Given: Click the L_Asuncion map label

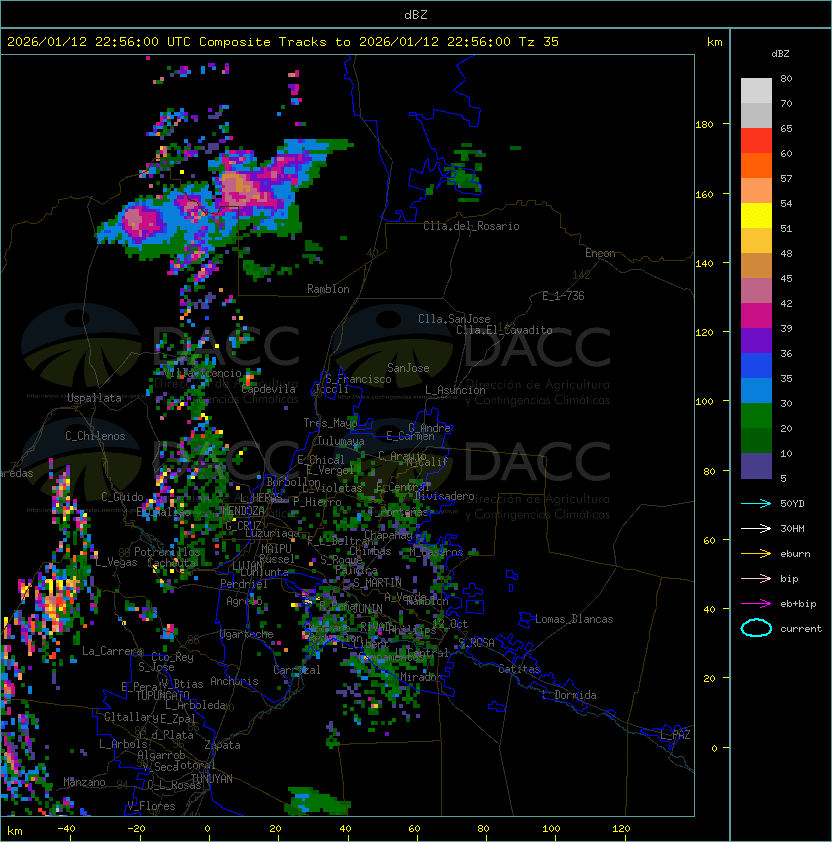Looking at the screenshot, I should tap(455, 390).
